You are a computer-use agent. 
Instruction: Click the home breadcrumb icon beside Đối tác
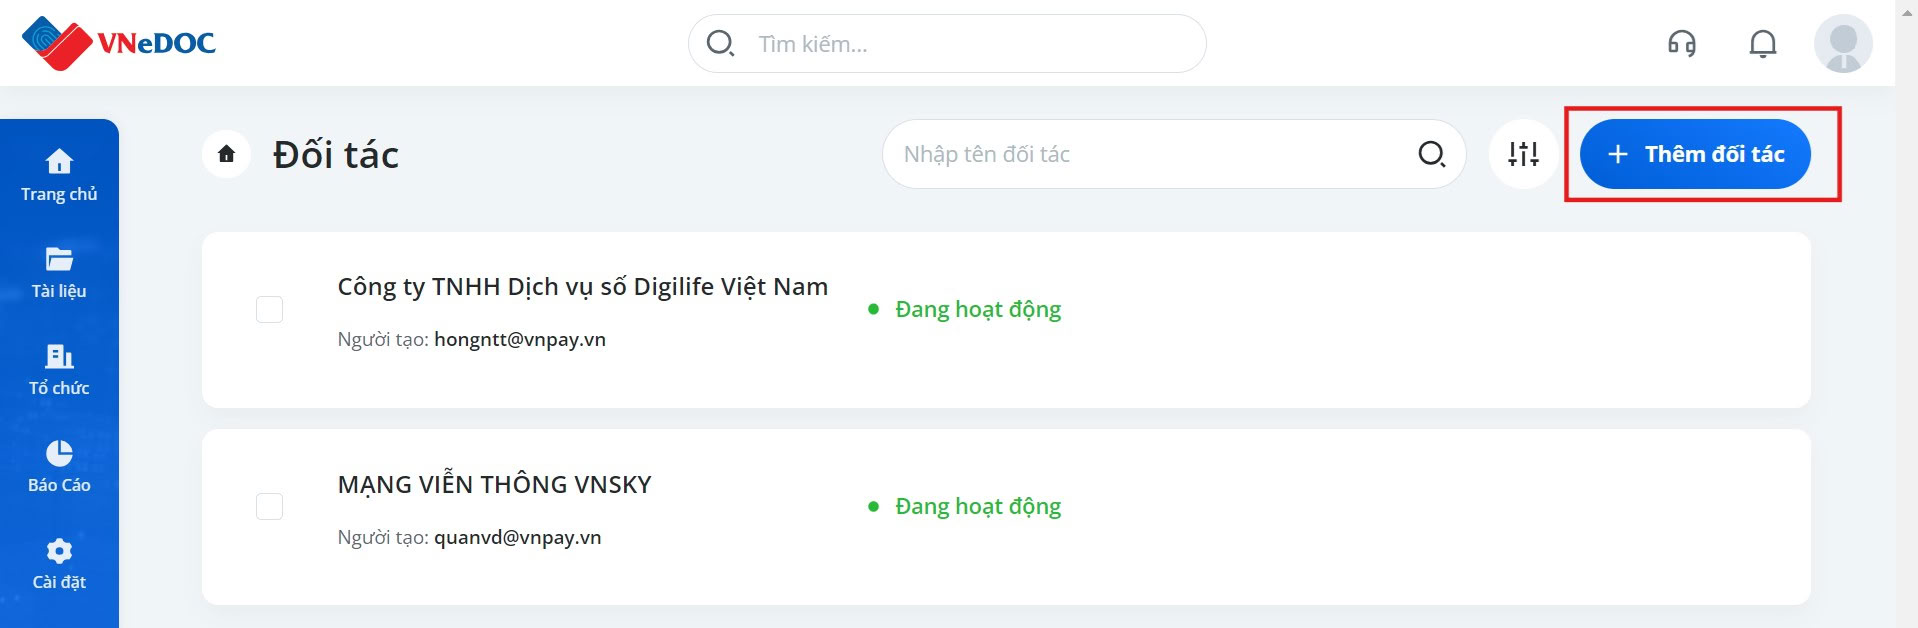[x=227, y=154]
